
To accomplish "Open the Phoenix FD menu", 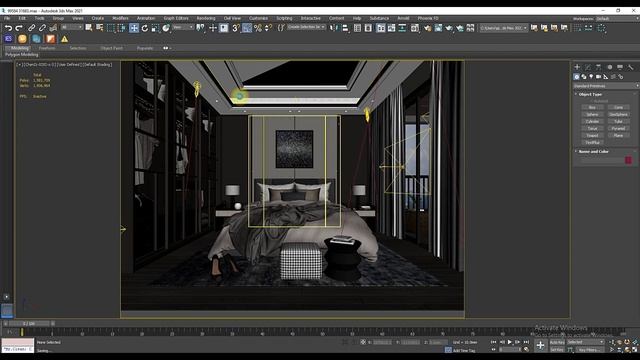I will tap(428, 18).
